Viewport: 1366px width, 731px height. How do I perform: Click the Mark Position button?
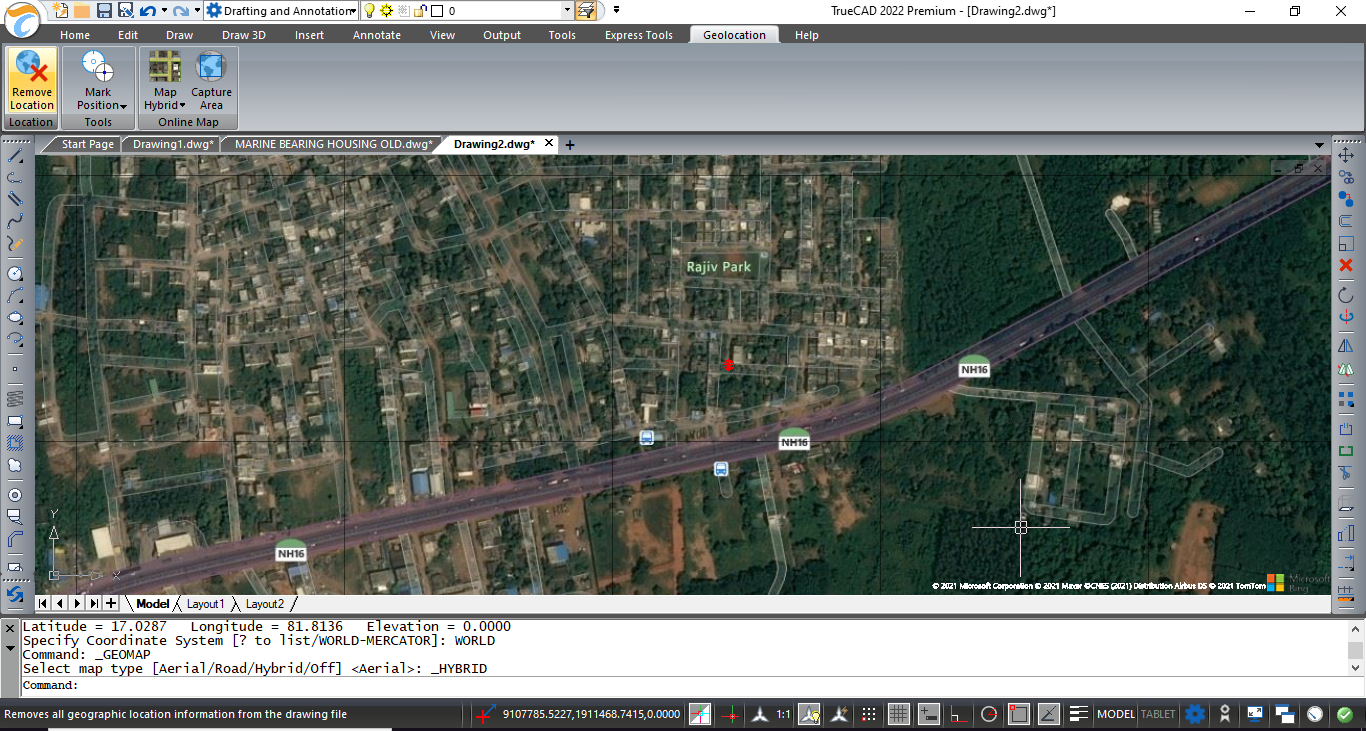pos(97,80)
